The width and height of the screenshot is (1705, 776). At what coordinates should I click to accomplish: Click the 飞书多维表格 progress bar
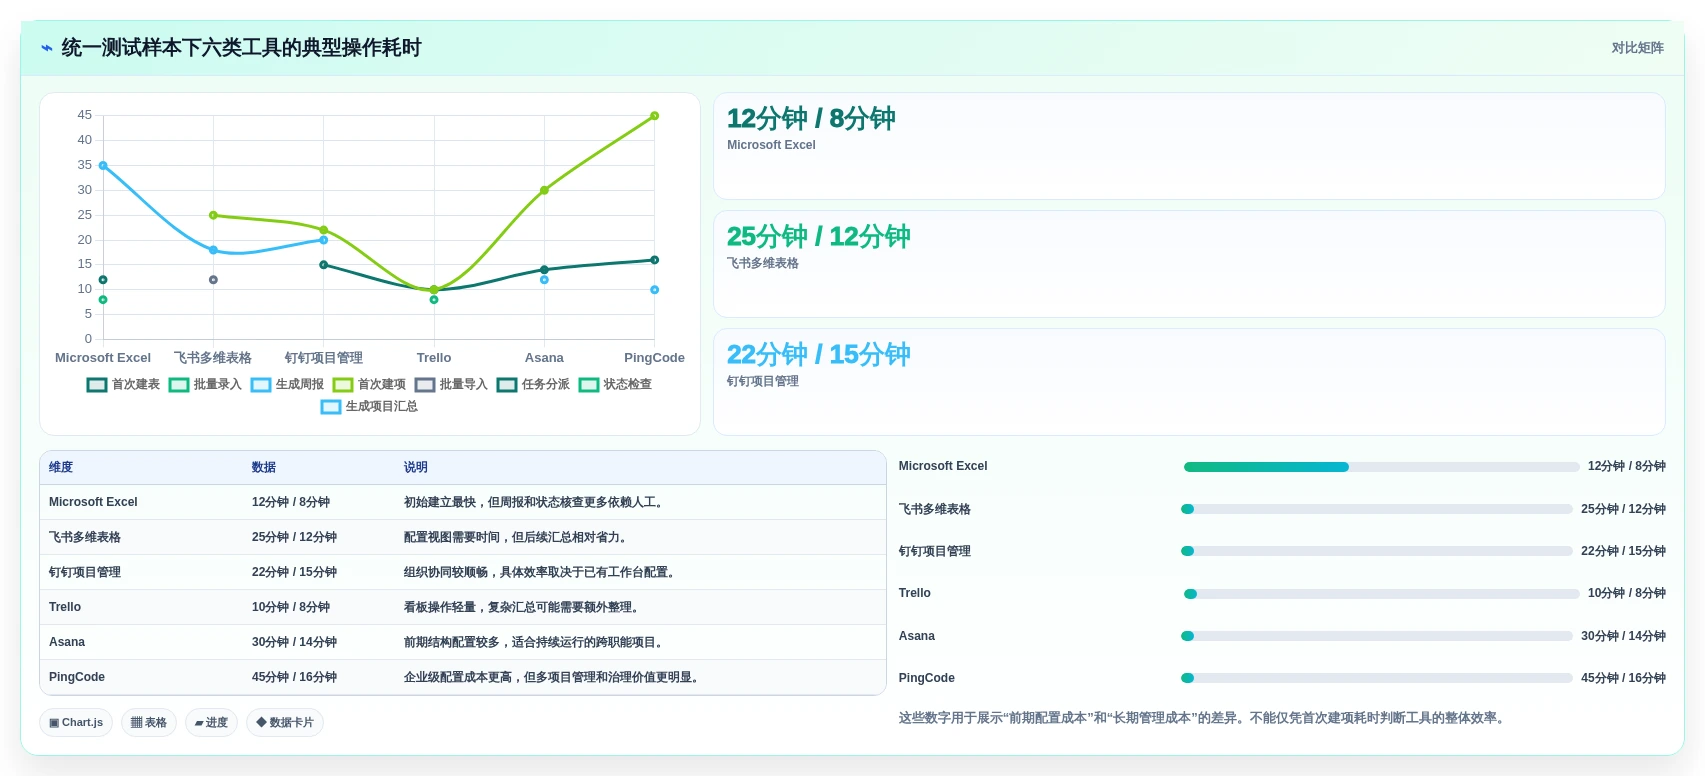click(x=1377, y=509)
